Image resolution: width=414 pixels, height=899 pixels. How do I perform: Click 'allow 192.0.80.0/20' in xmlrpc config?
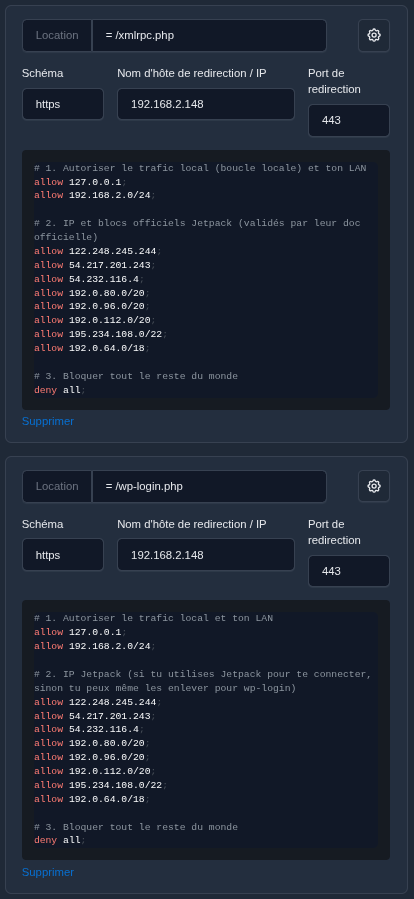click(92, 293)
